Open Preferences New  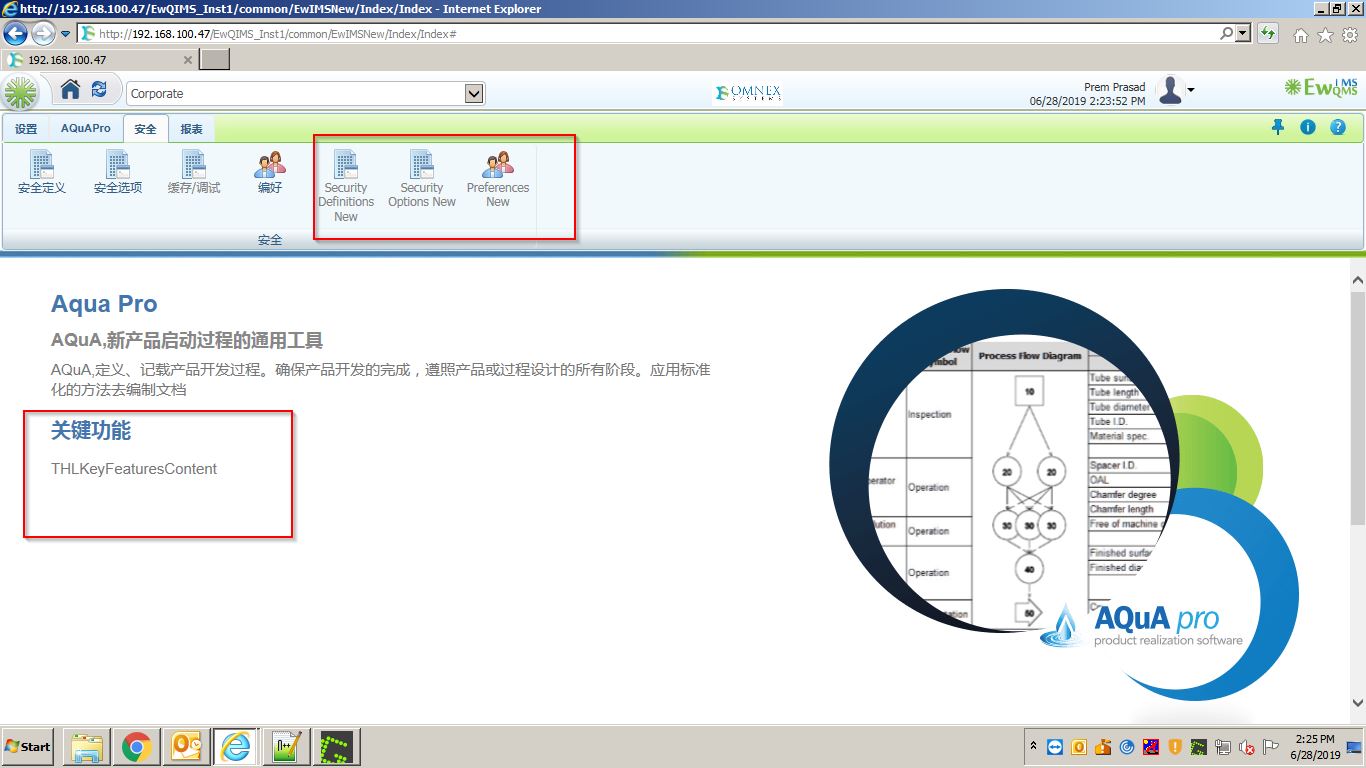[x=498, y=180]
